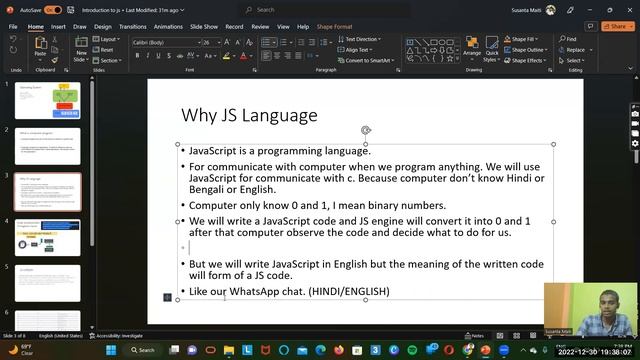
Task: Click Accessibility: Investigate in status bar
Action: [116, 336]
